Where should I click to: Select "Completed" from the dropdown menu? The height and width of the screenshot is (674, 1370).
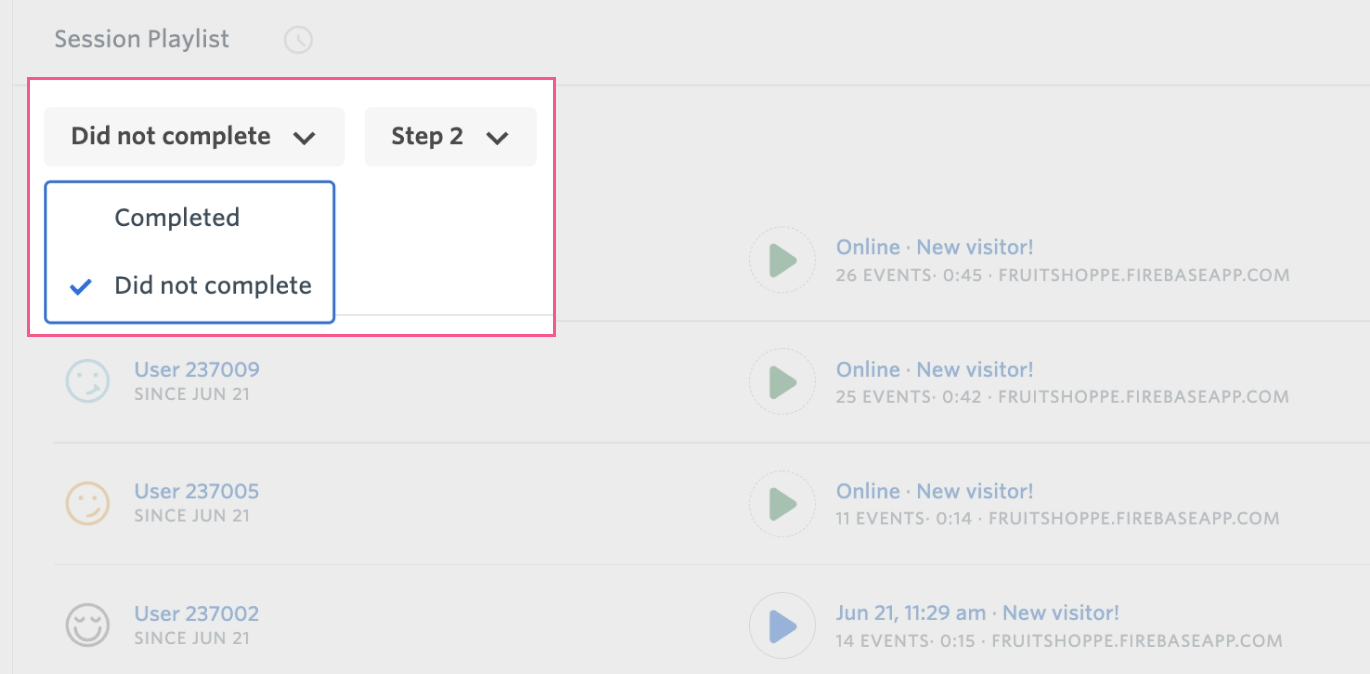(x=177, y=218)
